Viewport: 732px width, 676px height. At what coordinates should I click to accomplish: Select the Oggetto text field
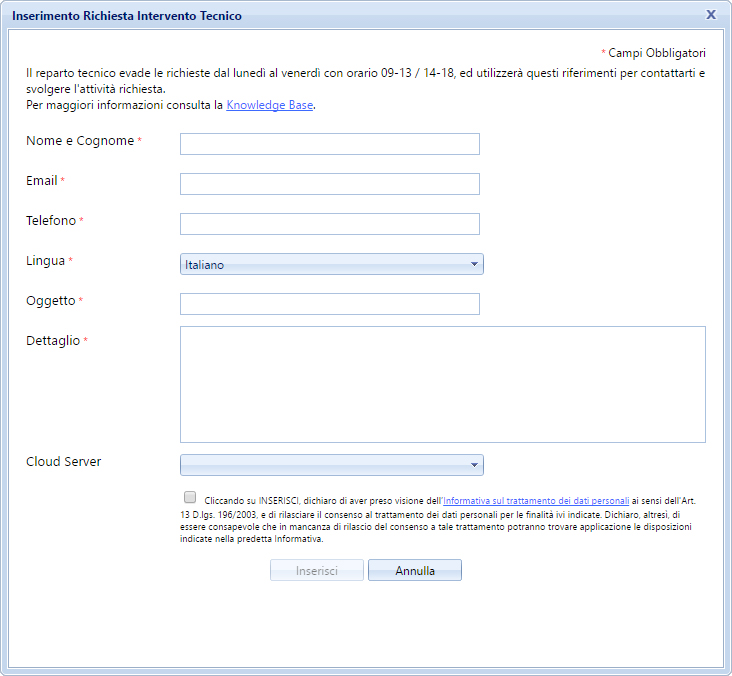click(x=329, y=304)
